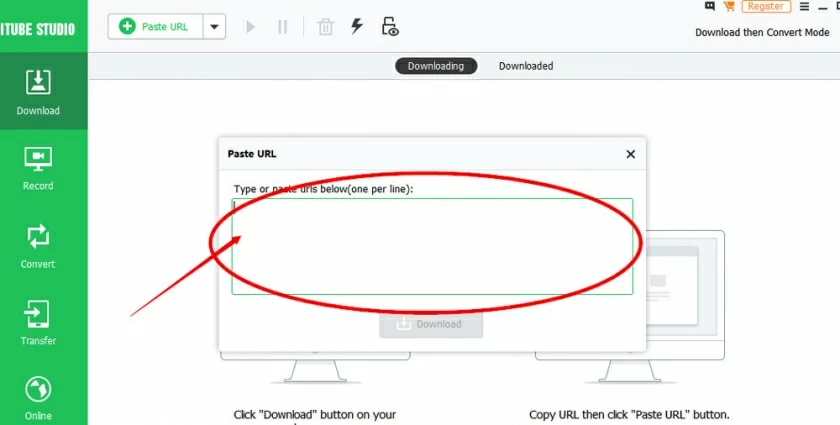Viewport: 840px width, 425px height.
Task: Close the Paste URL dialog
Action: click(631, 154)
